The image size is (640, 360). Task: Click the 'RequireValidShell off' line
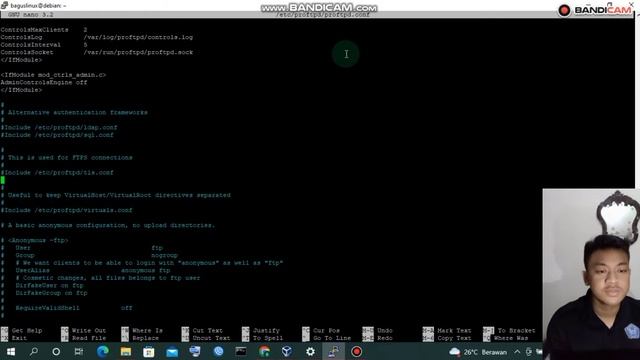click(x=67, y=308)
